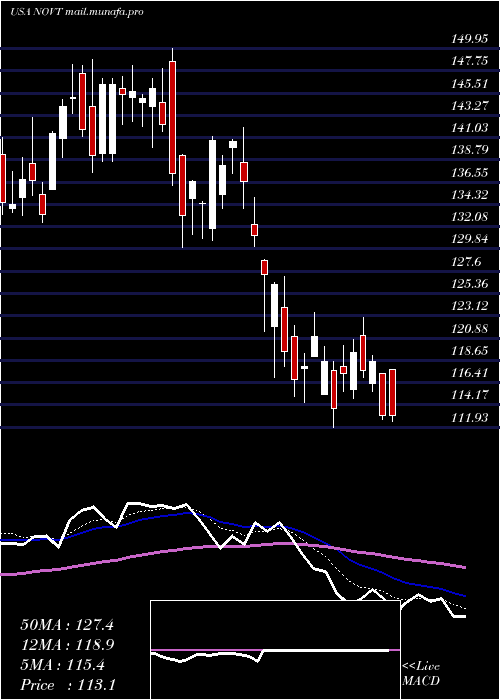Image resolution: width=500 pixels, height=700 pixels.
Task: Click the 114.17 price axis label
Action: click(x=469, y=395)
